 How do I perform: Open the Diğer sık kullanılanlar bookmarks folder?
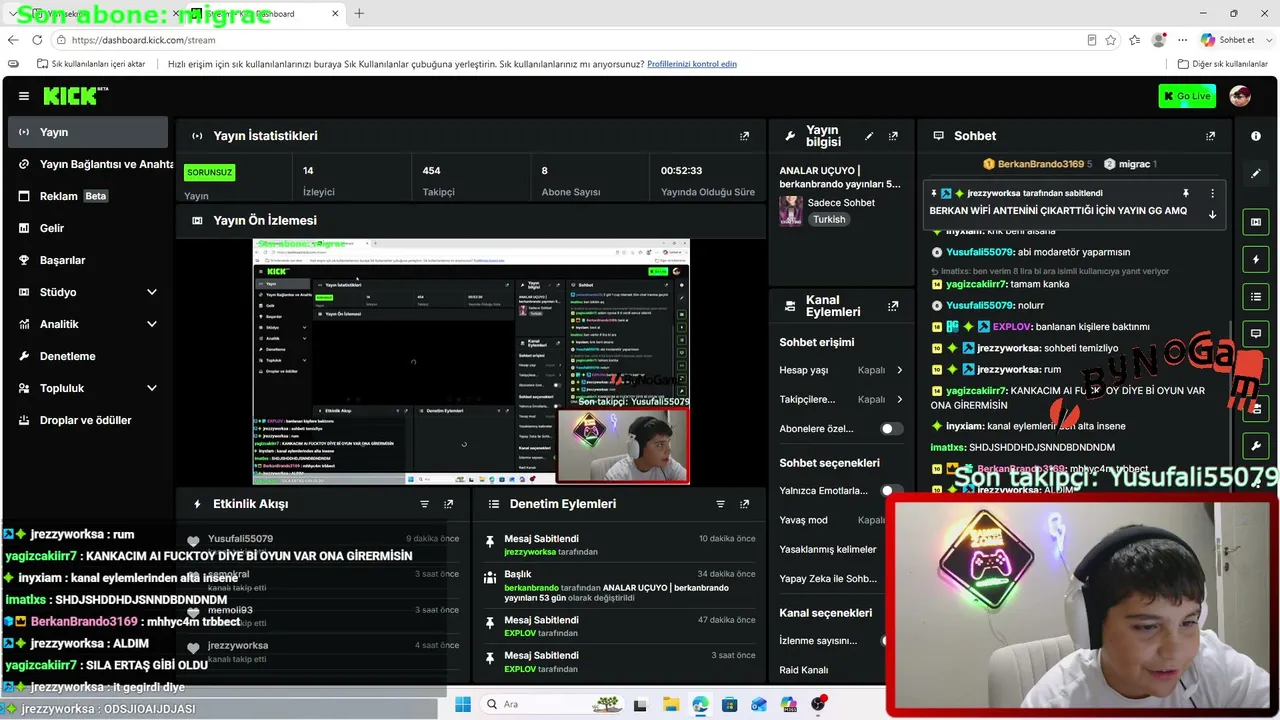tap(1222, 64)
